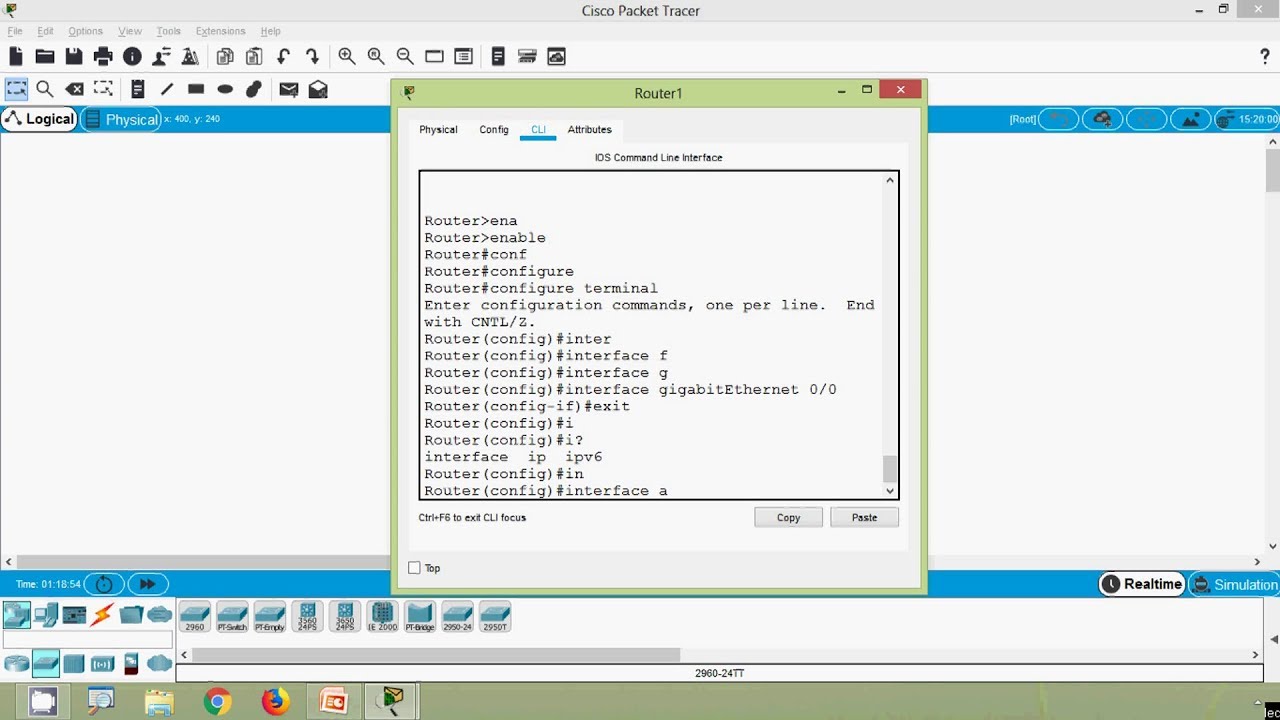
Task: Select the CLI tab in Router1
Action: (x=538, y=130)
